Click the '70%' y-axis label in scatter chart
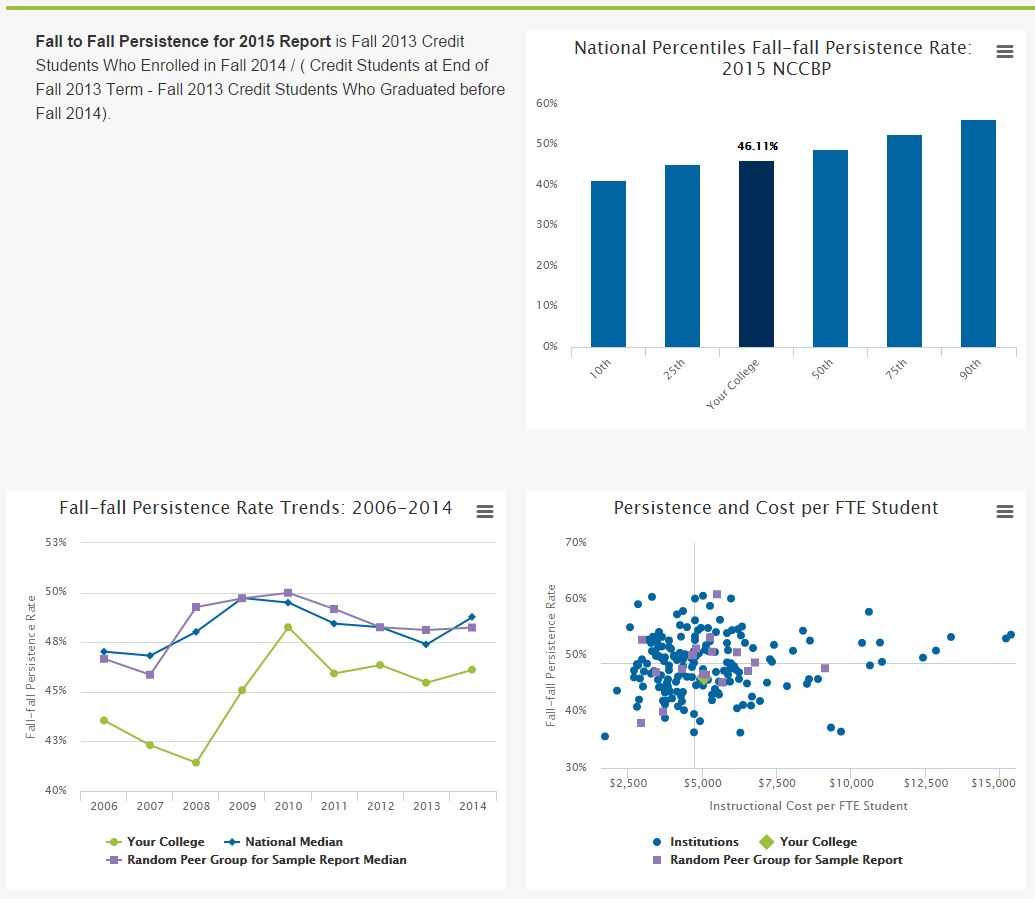The image size is (1035, 899). (576, 542)
